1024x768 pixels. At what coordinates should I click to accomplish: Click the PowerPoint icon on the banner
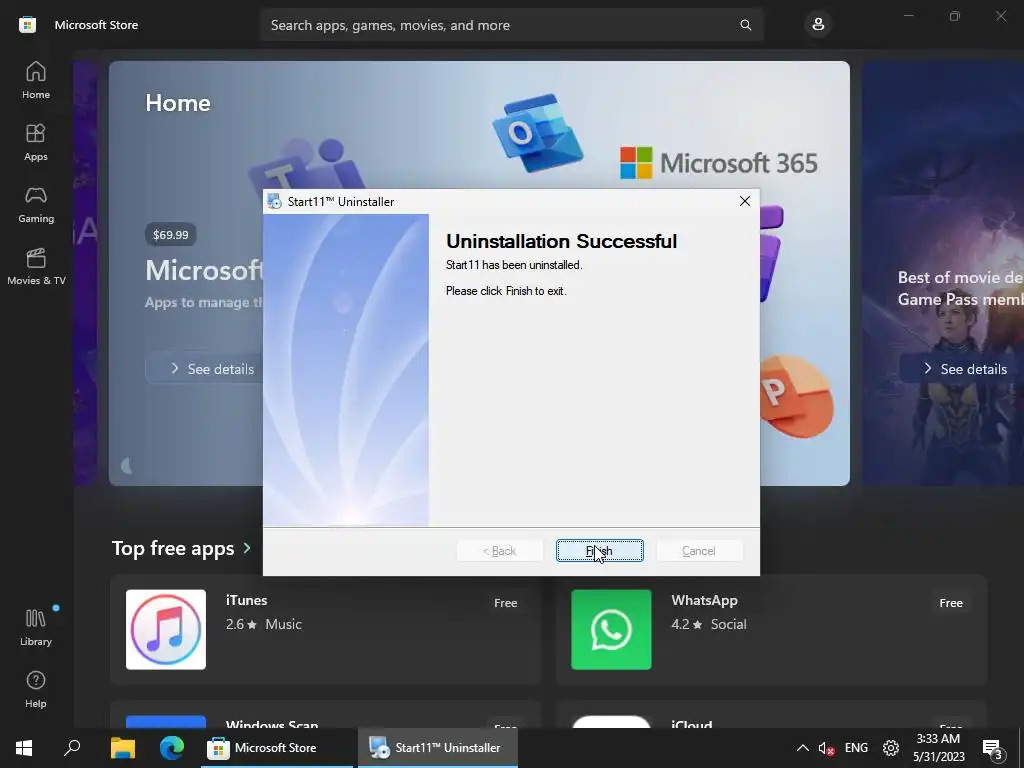[796, 396]
